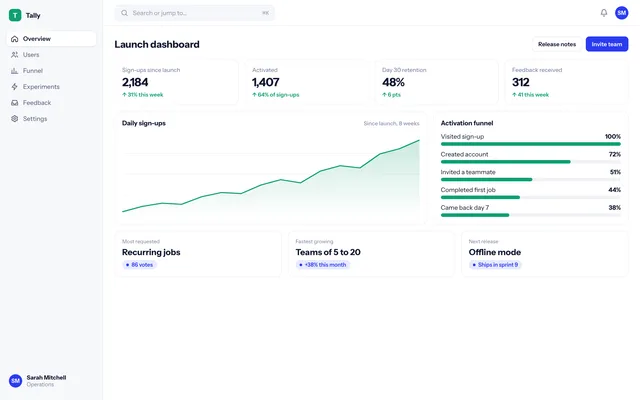Click the Invite team button

coord(607,44)
